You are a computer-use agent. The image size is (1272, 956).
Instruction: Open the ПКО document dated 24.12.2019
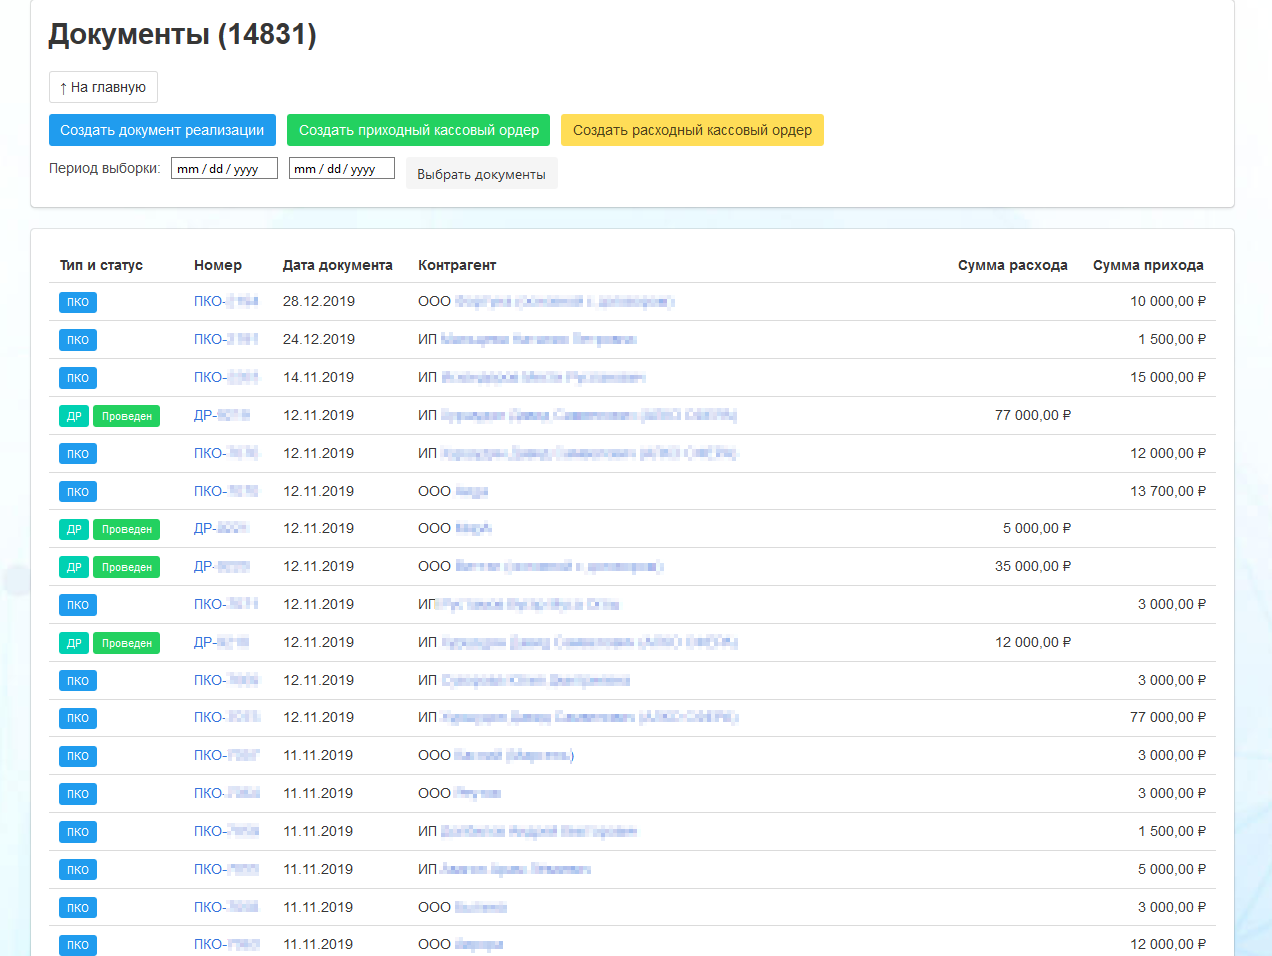pyautogui.click(x=226, y=339)
